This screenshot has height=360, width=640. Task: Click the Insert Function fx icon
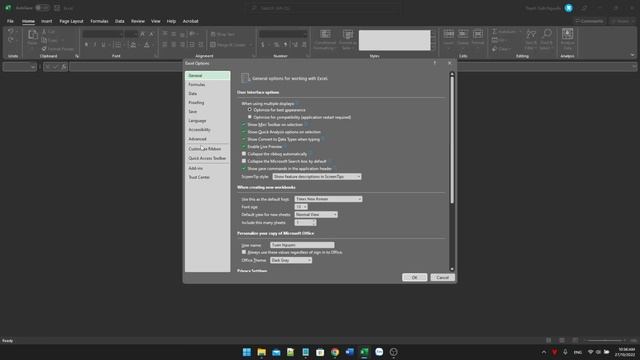coord(64,67)
